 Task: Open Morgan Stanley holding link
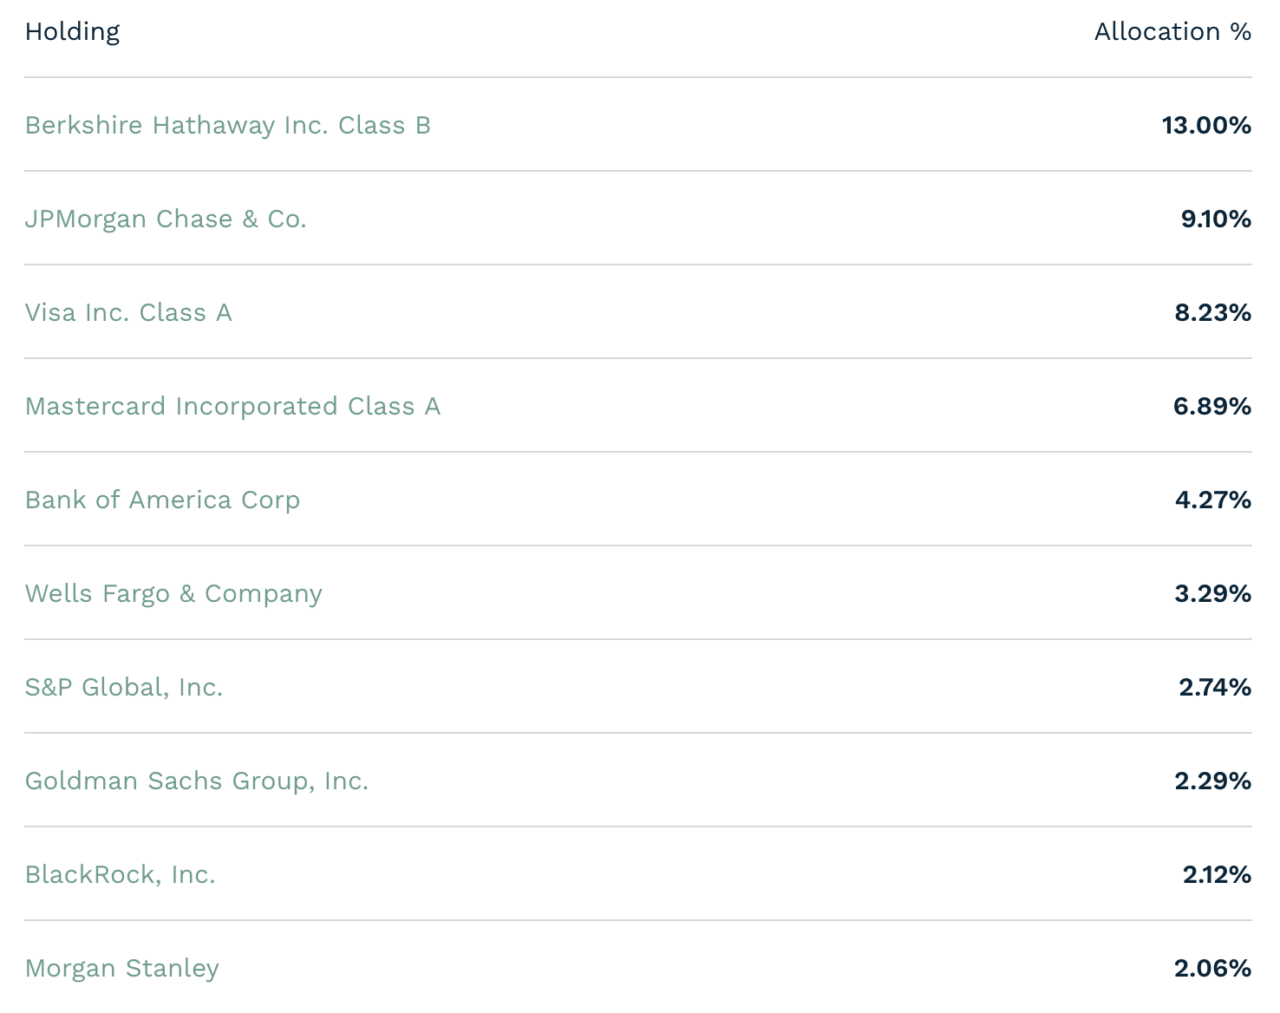pyautogui.click(x=122, y=969)
